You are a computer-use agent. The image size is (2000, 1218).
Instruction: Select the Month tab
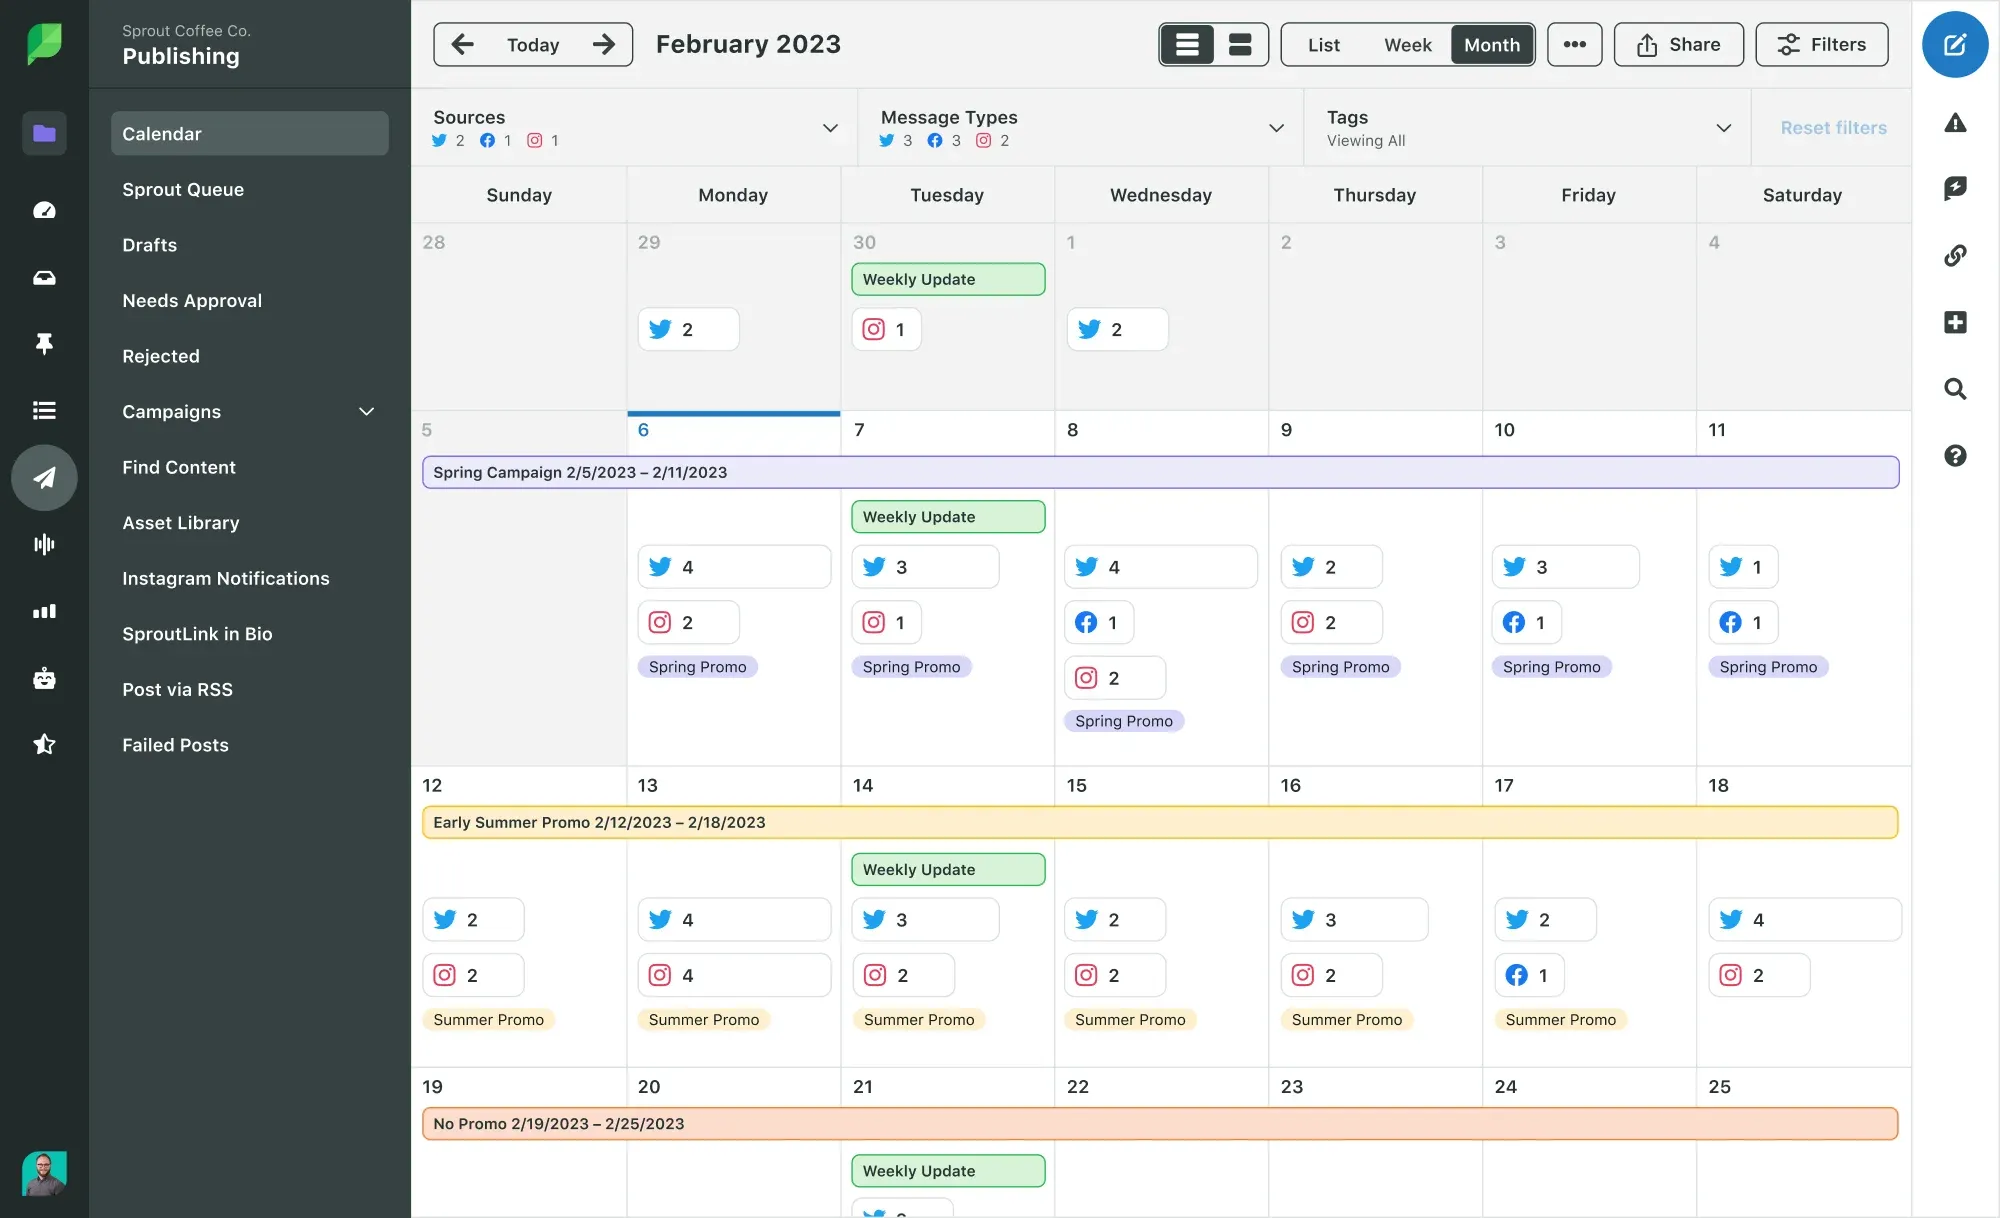pos(1491,44)
